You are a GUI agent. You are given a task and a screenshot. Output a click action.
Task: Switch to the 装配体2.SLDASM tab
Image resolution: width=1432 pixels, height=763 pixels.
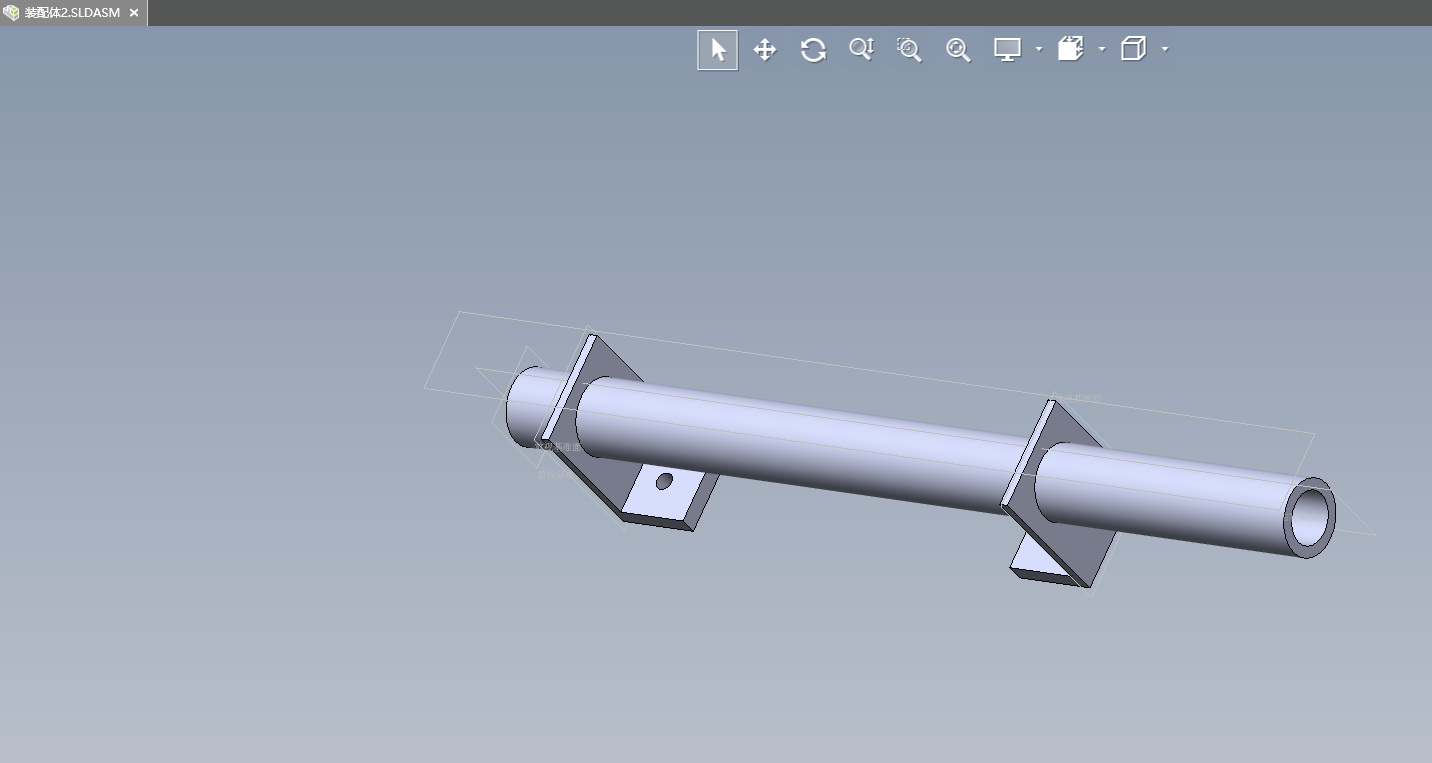72,13
